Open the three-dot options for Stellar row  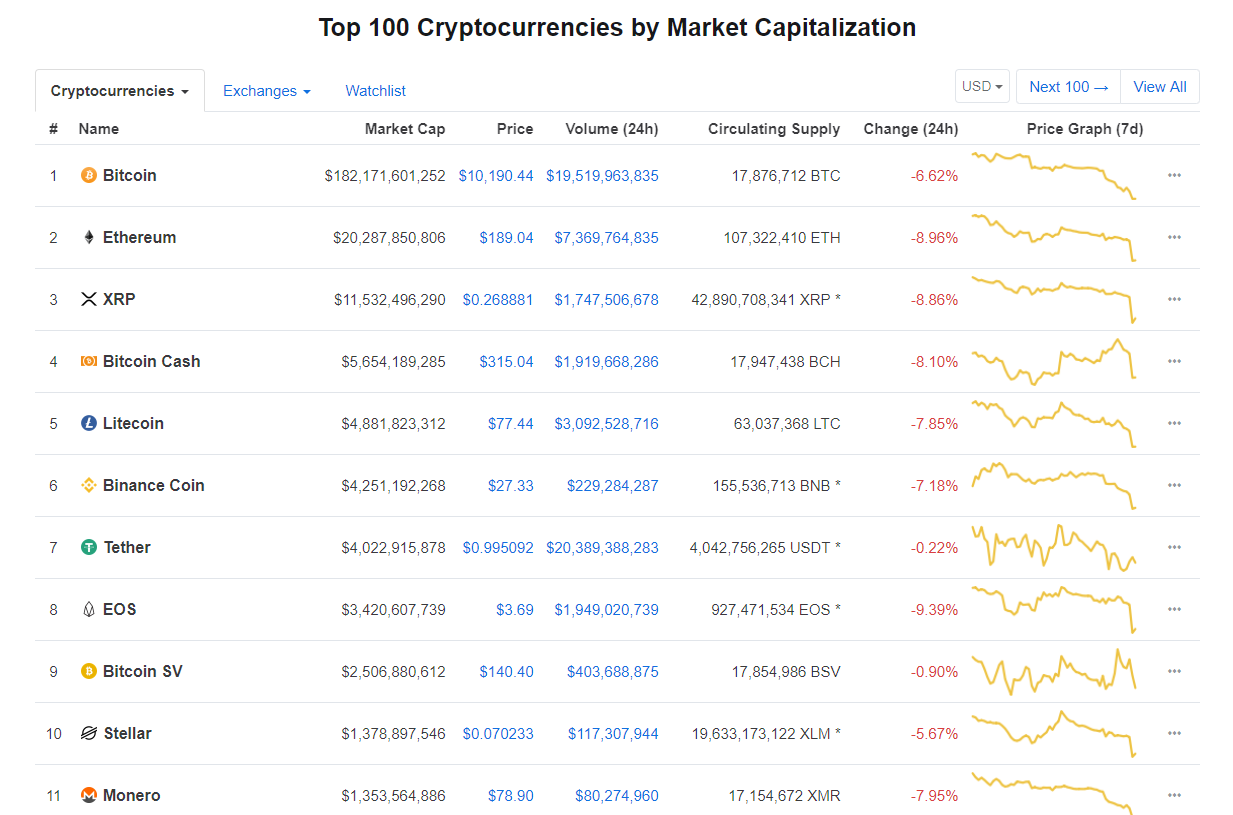1174,733
